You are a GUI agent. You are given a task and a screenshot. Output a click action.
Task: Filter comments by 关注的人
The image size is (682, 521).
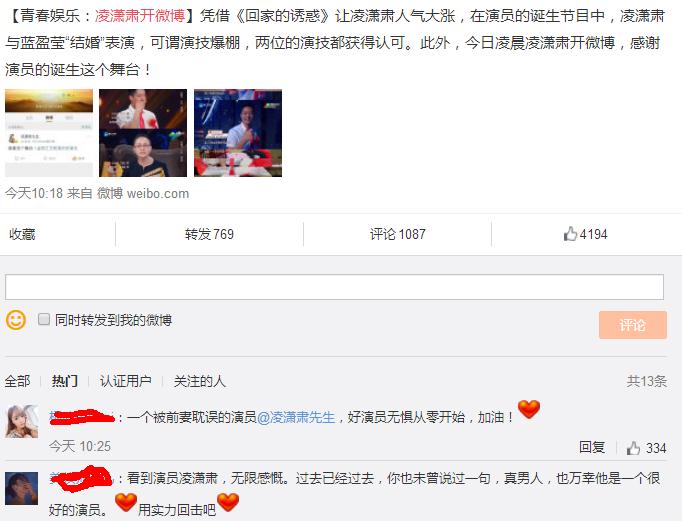point(200,381)
